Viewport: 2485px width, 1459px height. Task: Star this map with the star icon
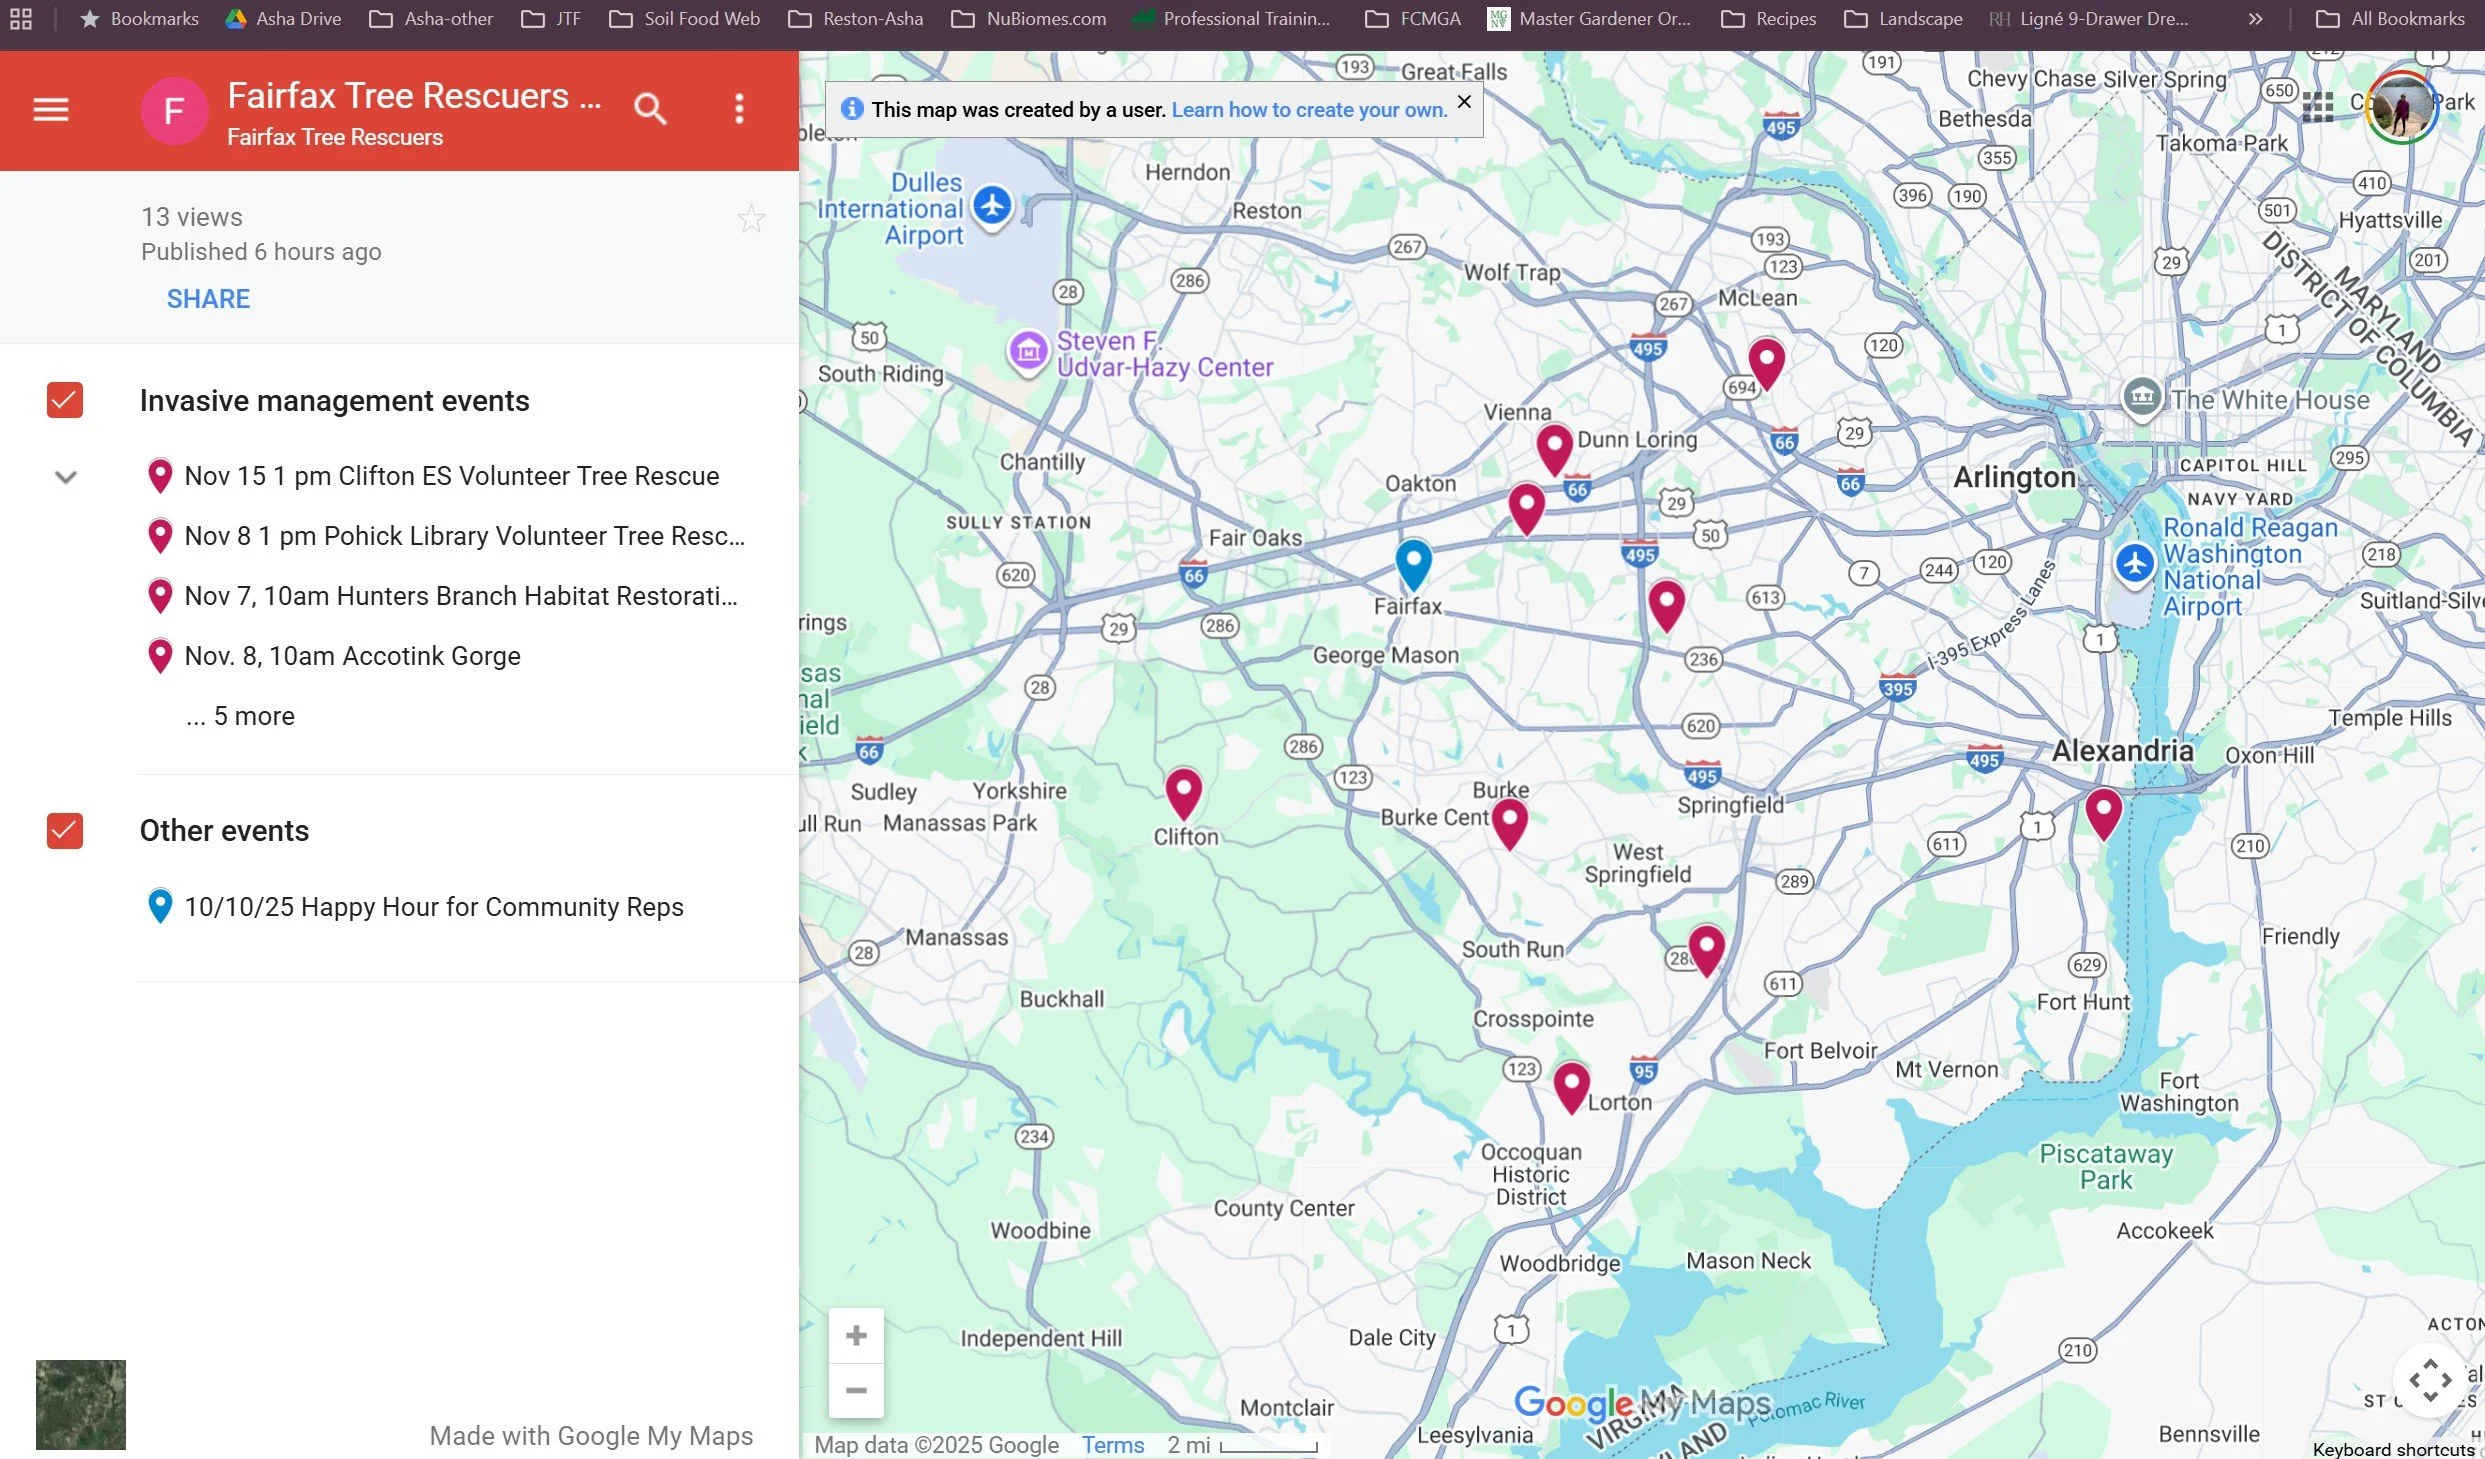[751, 219]
